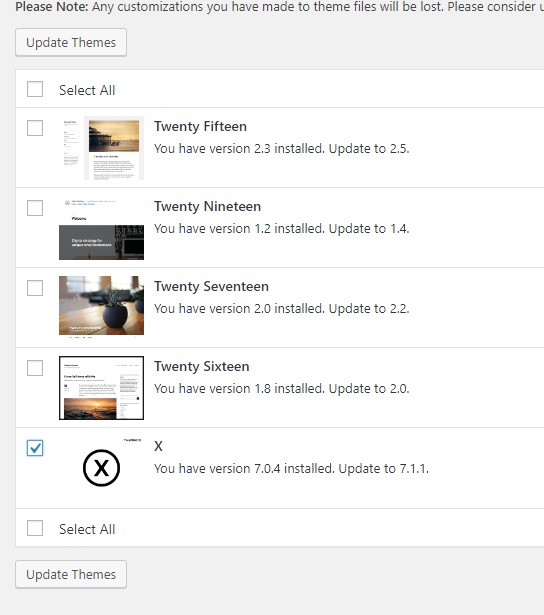This screenshot has height=615, width=544.
Task: Select the Twenty Seventeen theme checkbox
Action: click(x=35, y=288)
